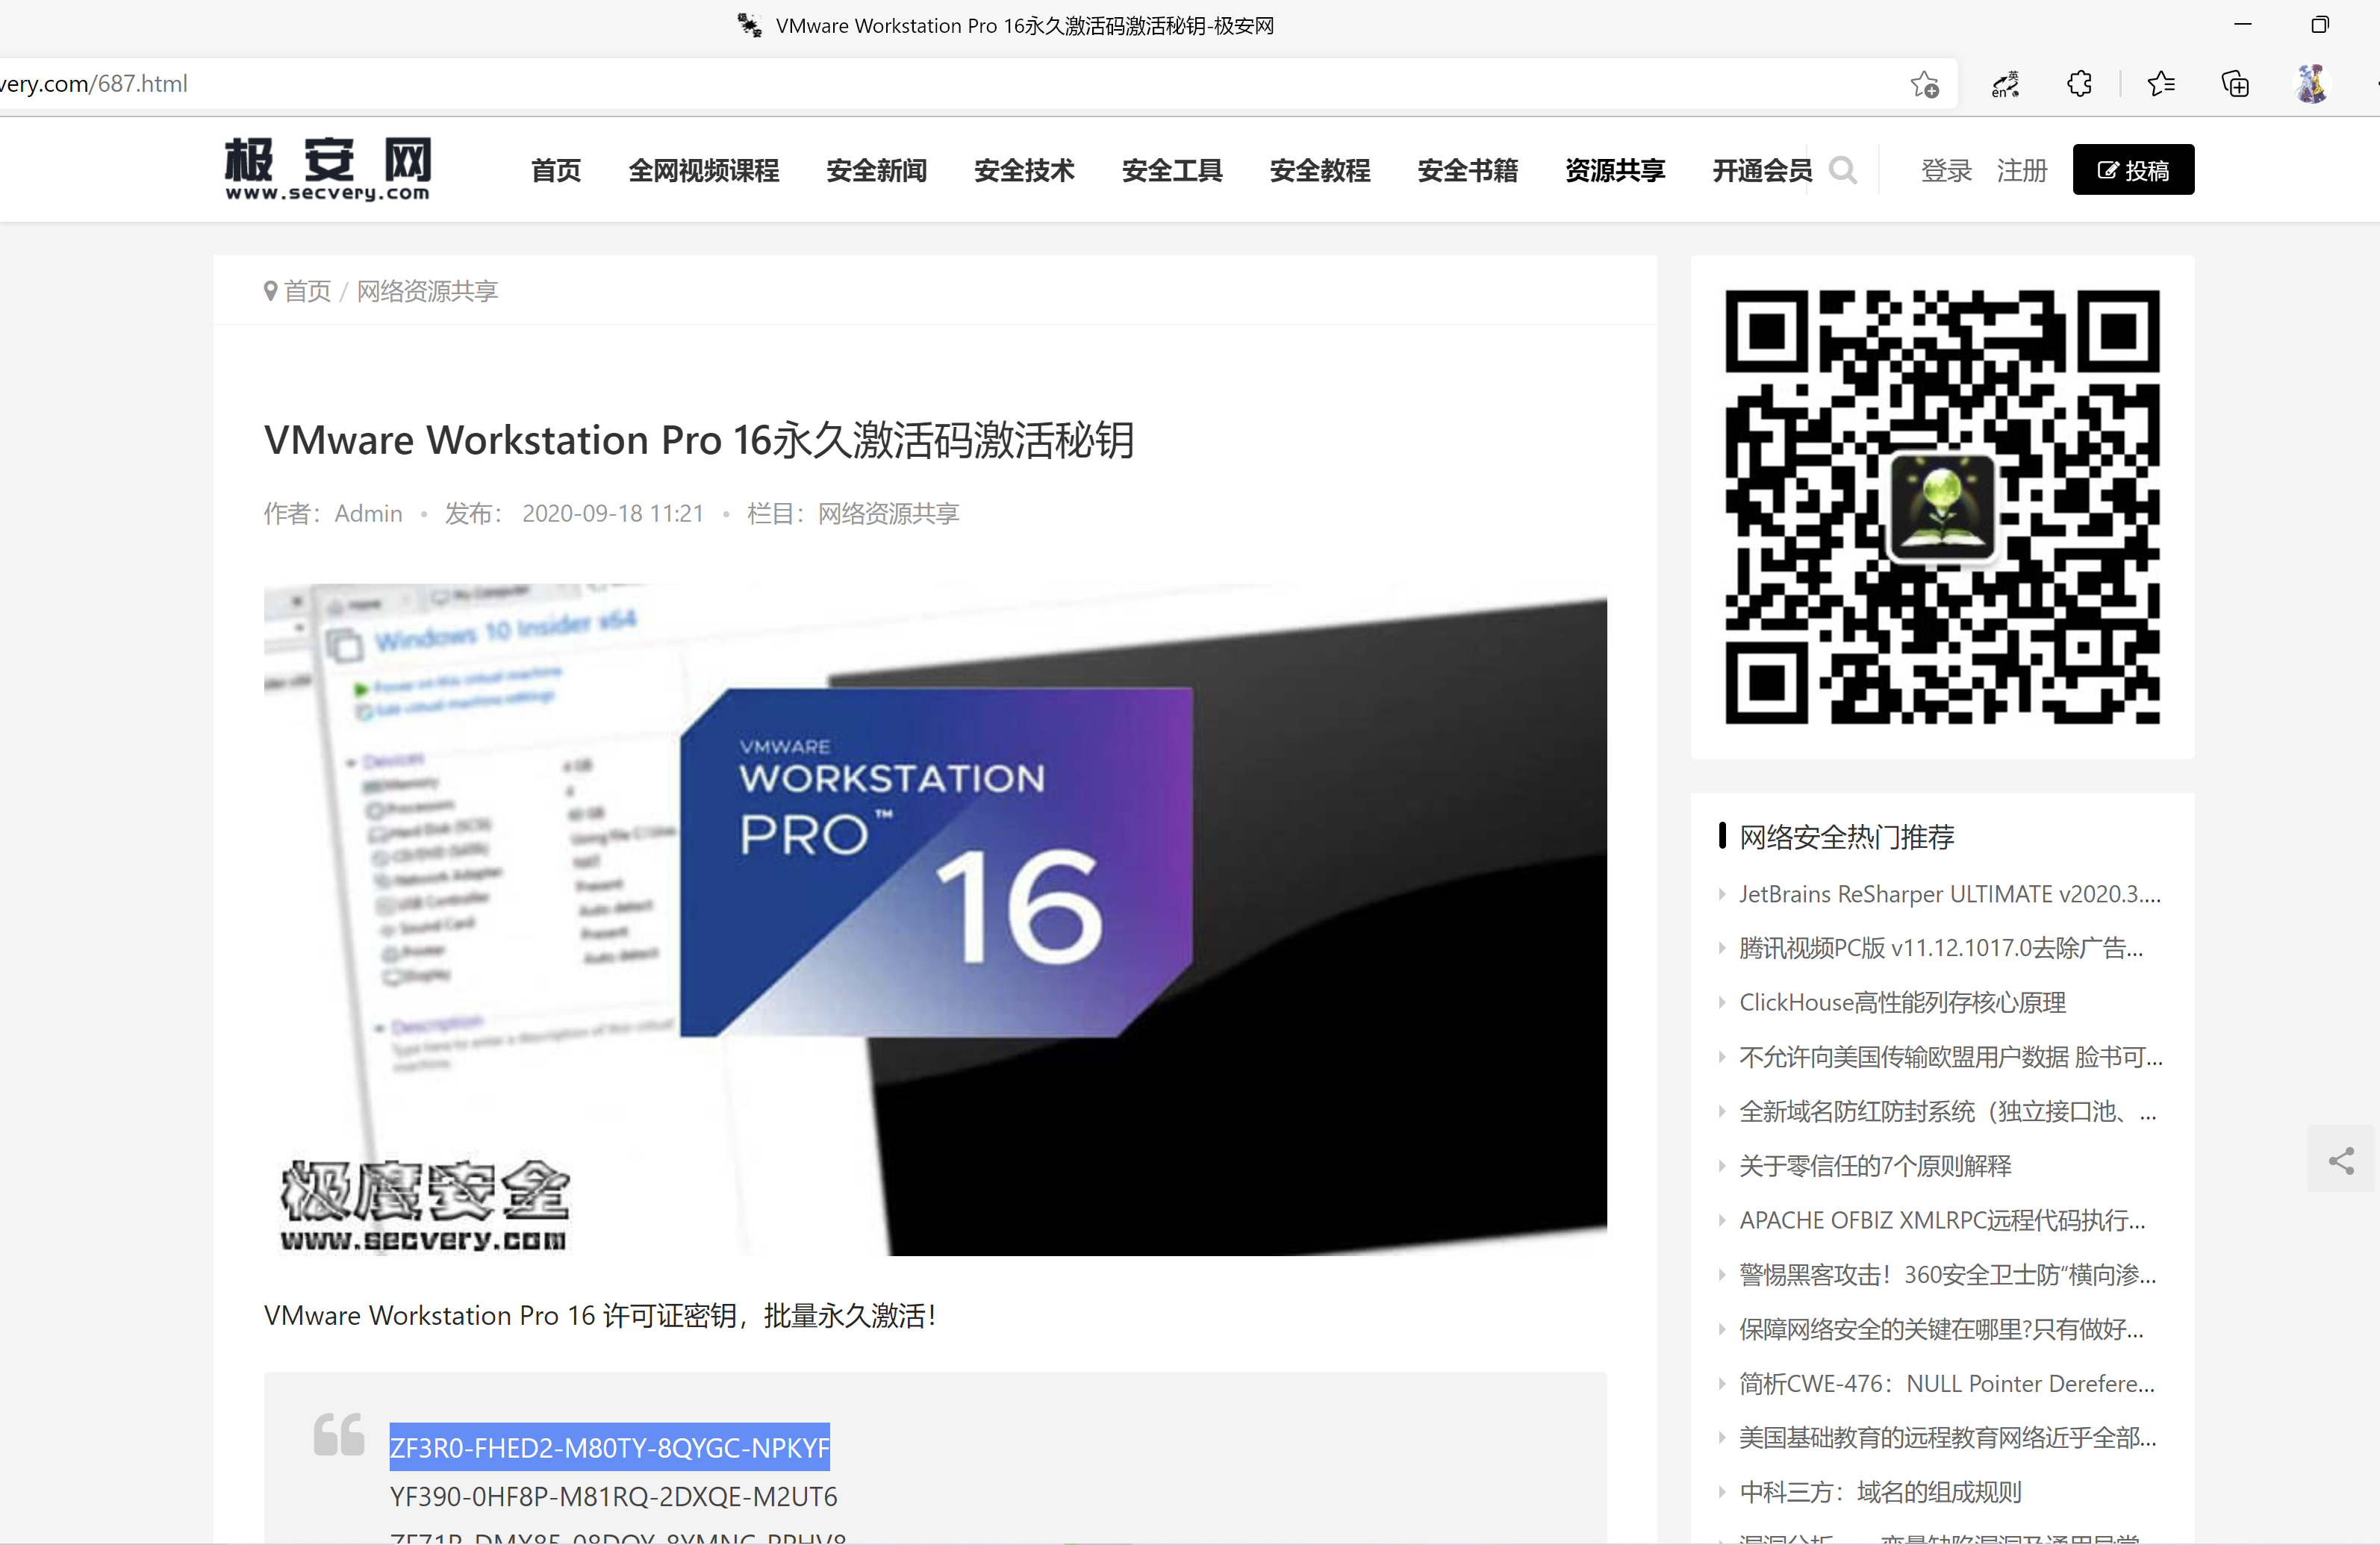Click the page favicon in title bar
The height and width of the screenshot is (1545, 2380).
pyautogui.click(x=749, y=25)
